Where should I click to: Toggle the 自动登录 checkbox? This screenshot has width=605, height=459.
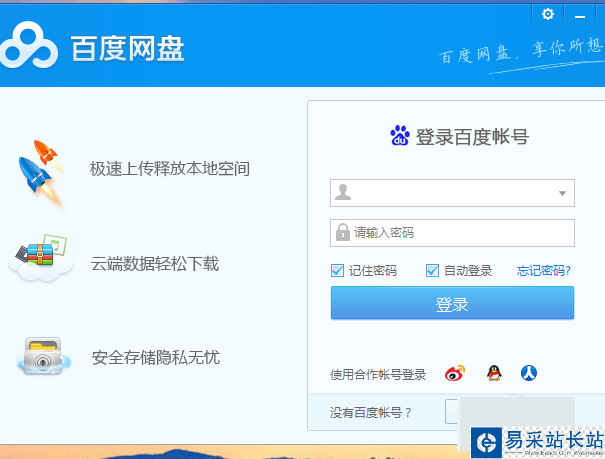pos(432,270)
